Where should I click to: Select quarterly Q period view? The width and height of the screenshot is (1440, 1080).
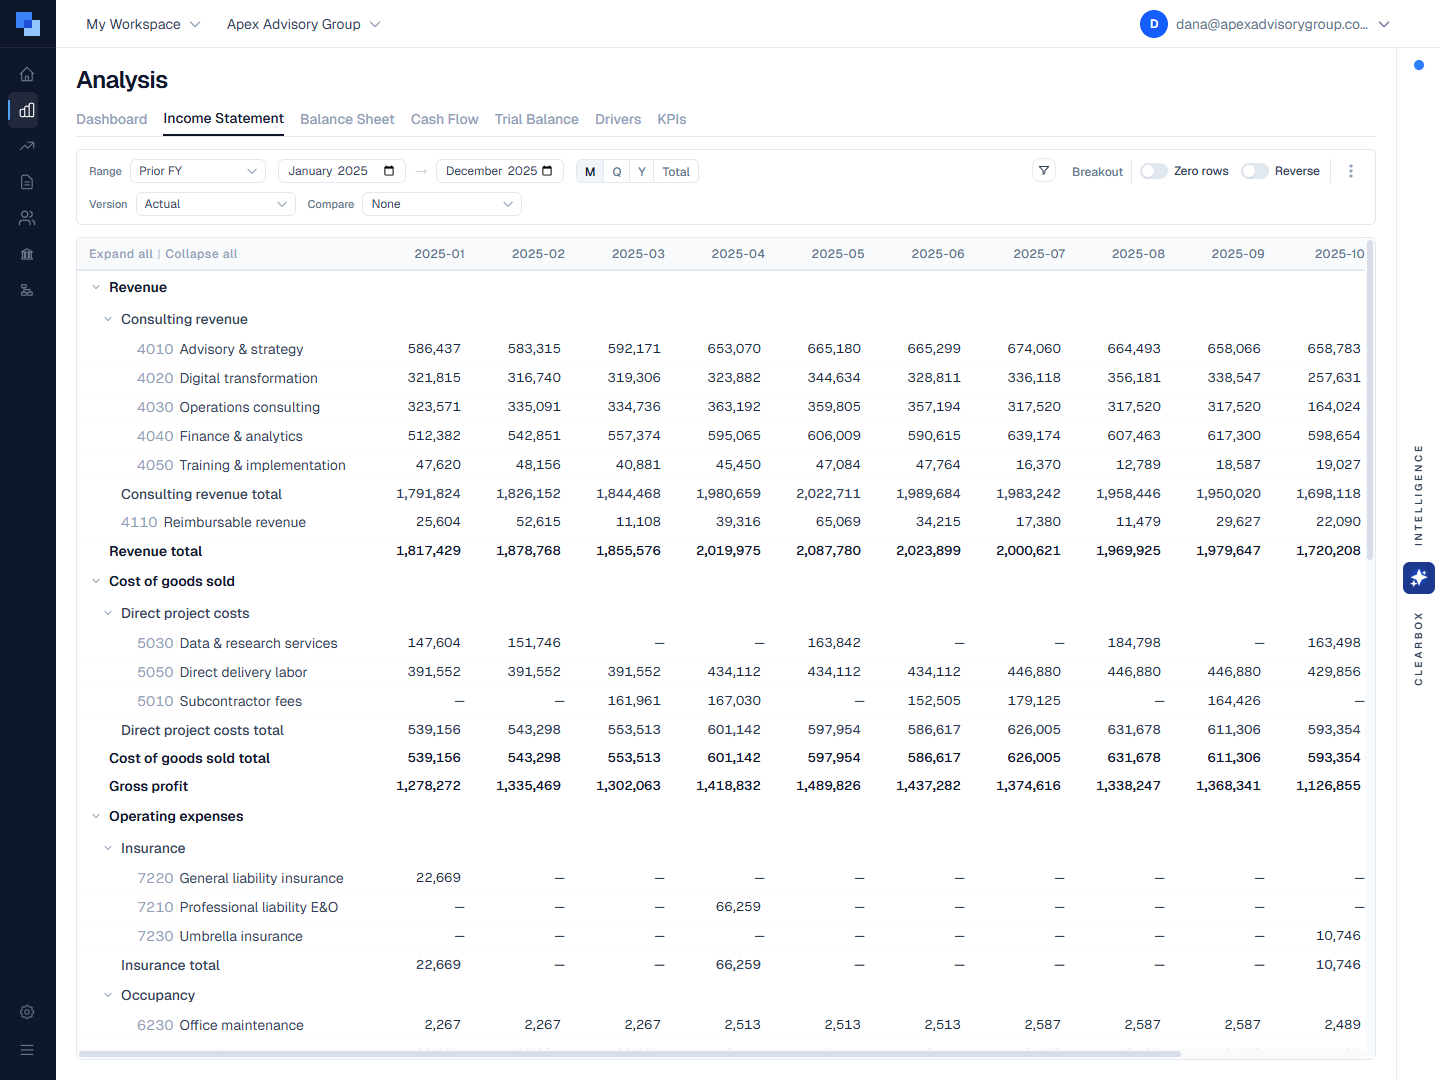coord(617,171)
